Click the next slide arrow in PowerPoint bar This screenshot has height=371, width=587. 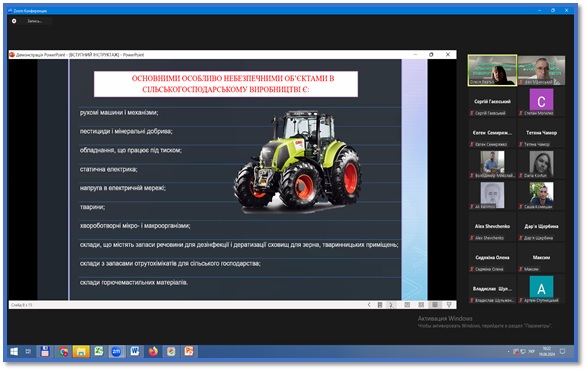[x=391, y=305]
